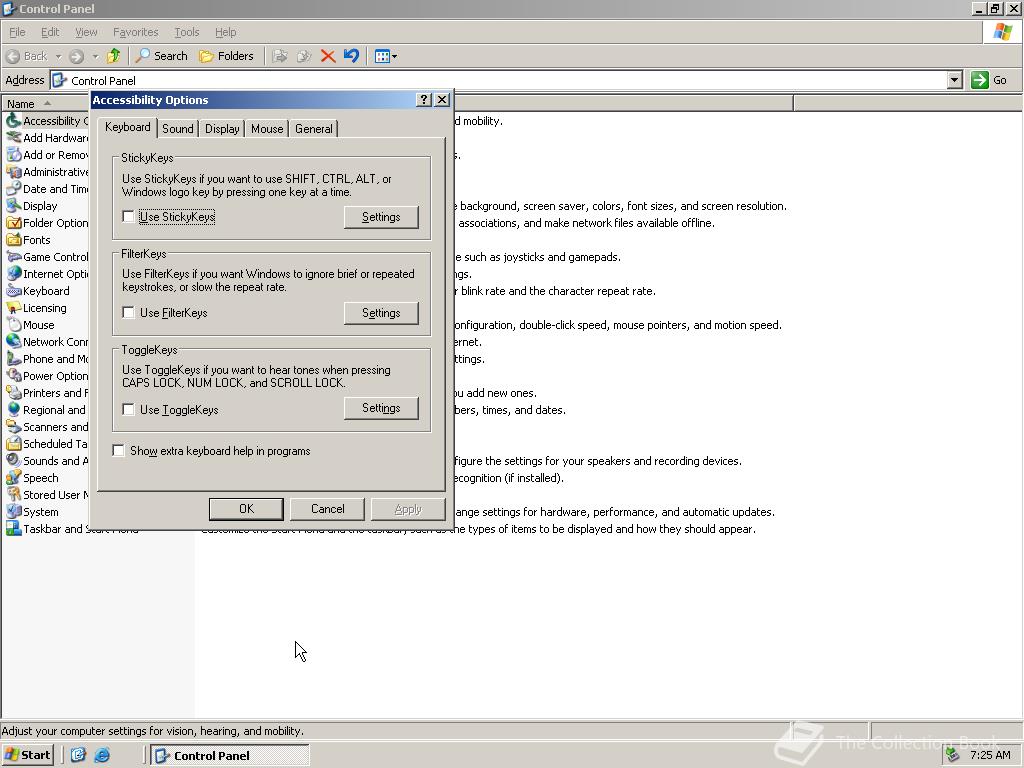Enable the Use ToggleKeys checkbox
This screenshot has height=768, width=1024.
coord(129,409)
